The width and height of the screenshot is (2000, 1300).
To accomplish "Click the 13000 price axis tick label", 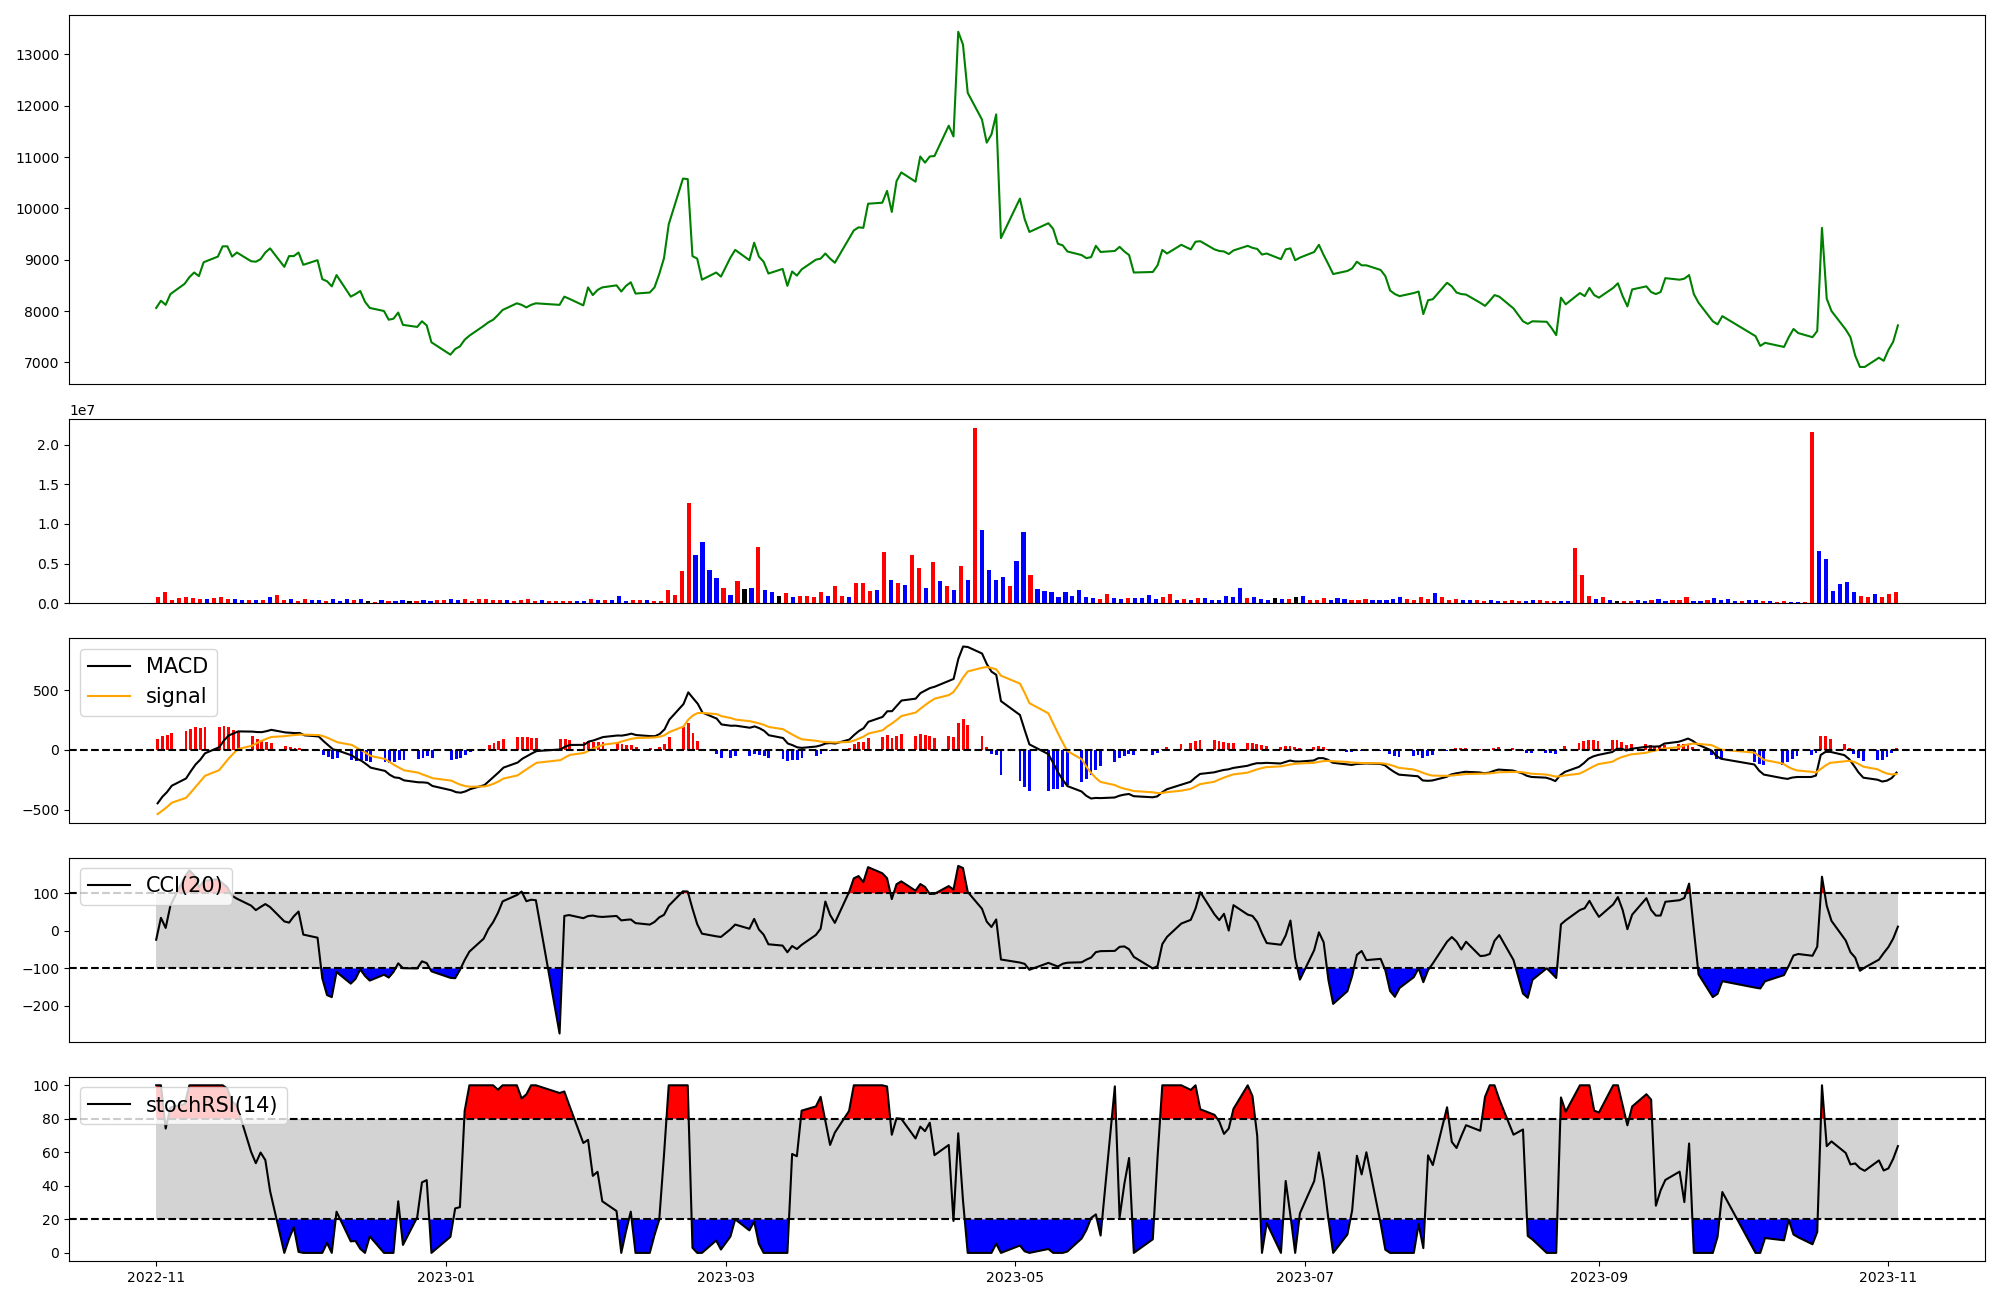I will coord(37,55).
